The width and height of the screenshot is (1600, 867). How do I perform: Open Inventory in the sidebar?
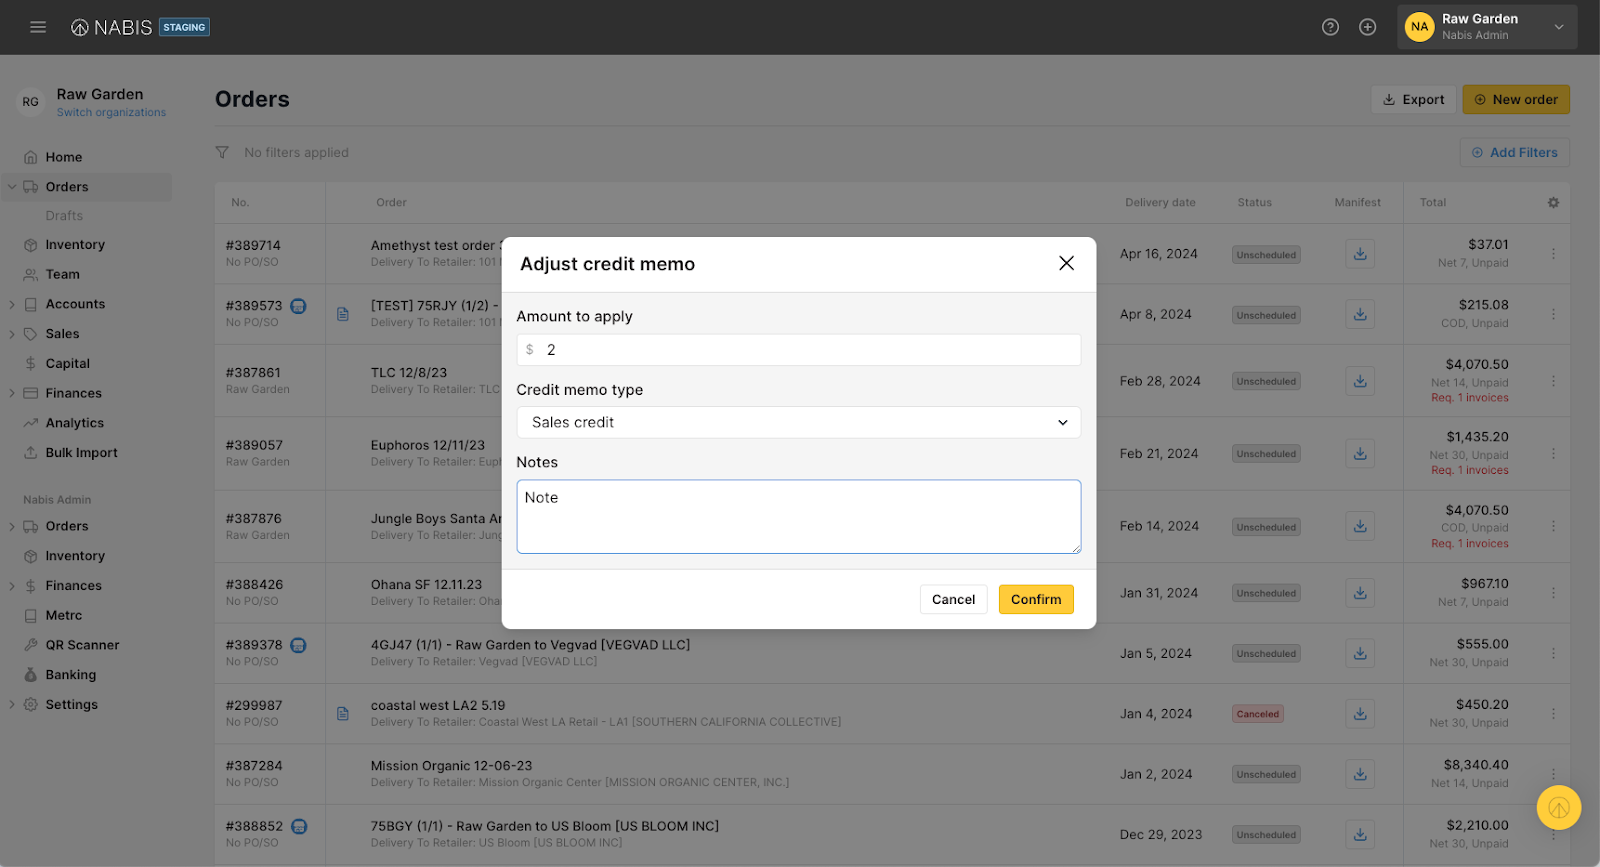[75, 245]
